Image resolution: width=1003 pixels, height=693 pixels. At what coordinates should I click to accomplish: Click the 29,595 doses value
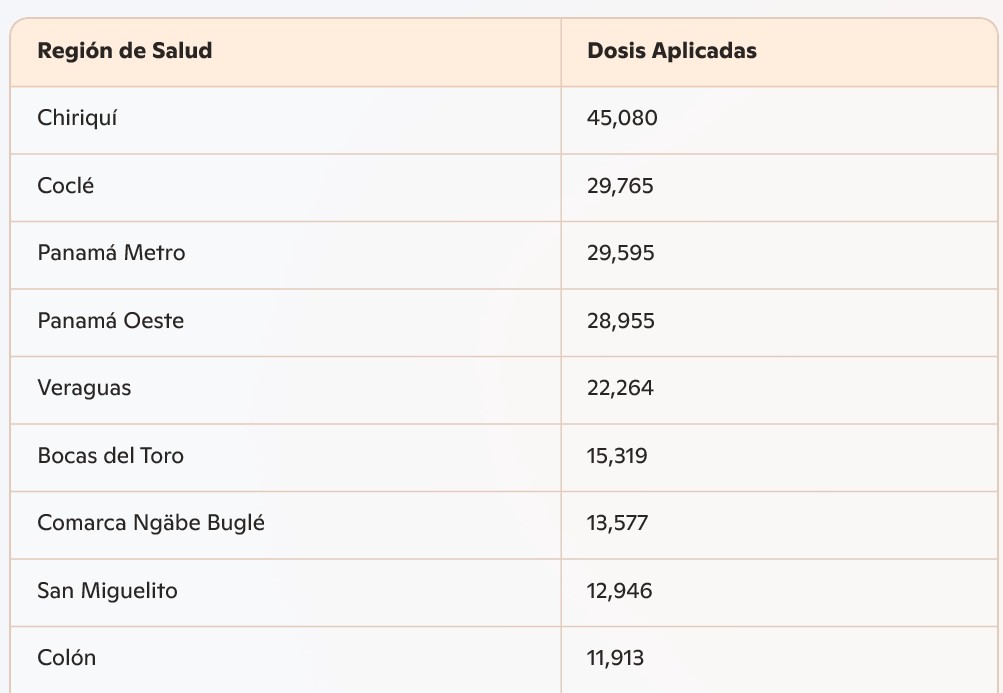point(620,254)
